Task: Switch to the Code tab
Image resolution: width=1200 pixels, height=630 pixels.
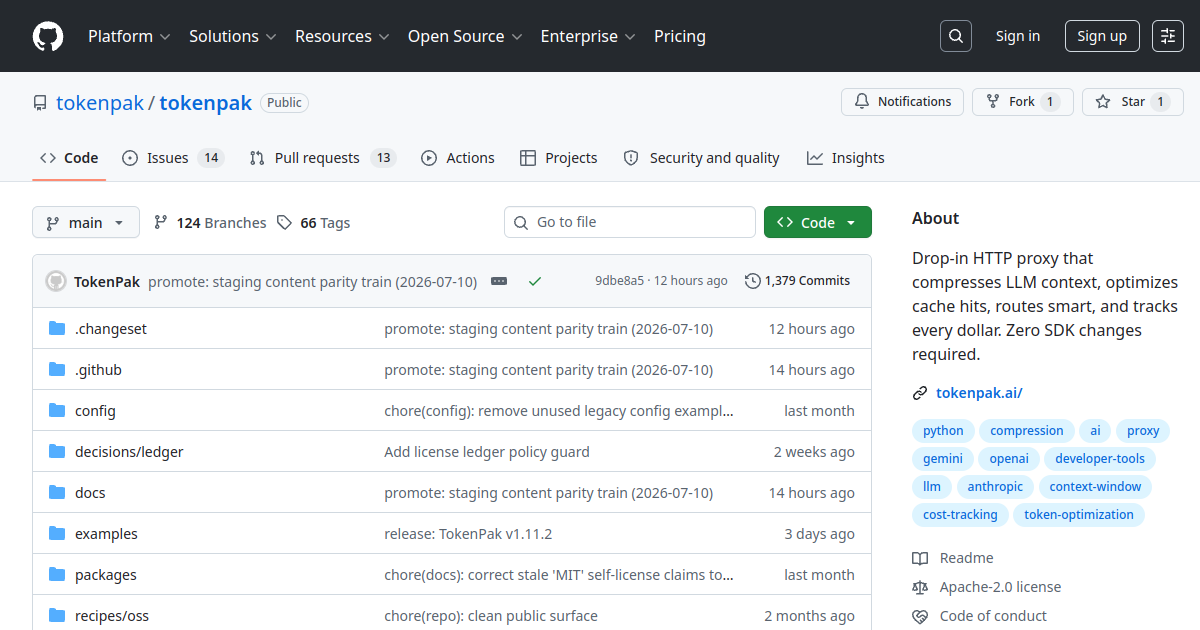Action: coord(69,158)
